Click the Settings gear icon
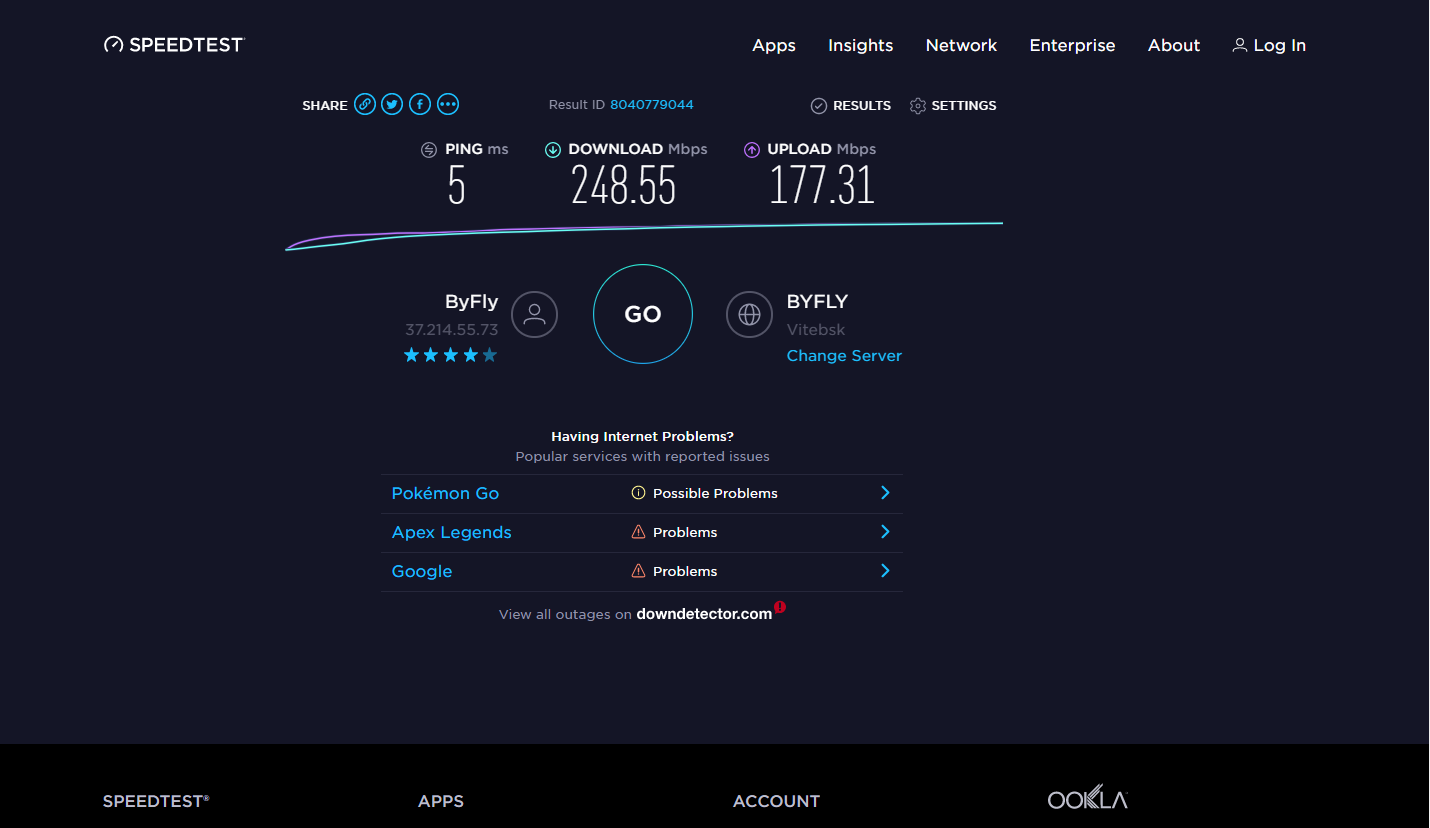Screen dimensions: 1430x828 click(918, 105)
